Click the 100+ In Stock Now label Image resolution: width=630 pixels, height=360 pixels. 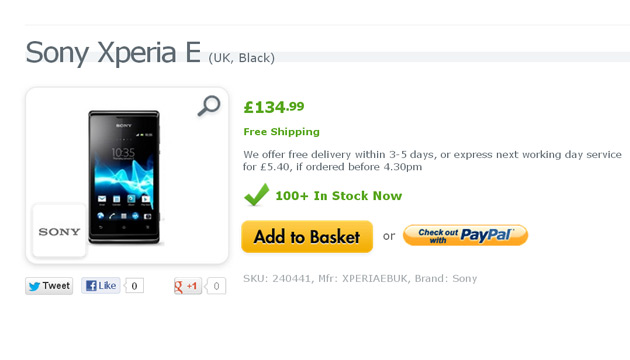[338, 196]
